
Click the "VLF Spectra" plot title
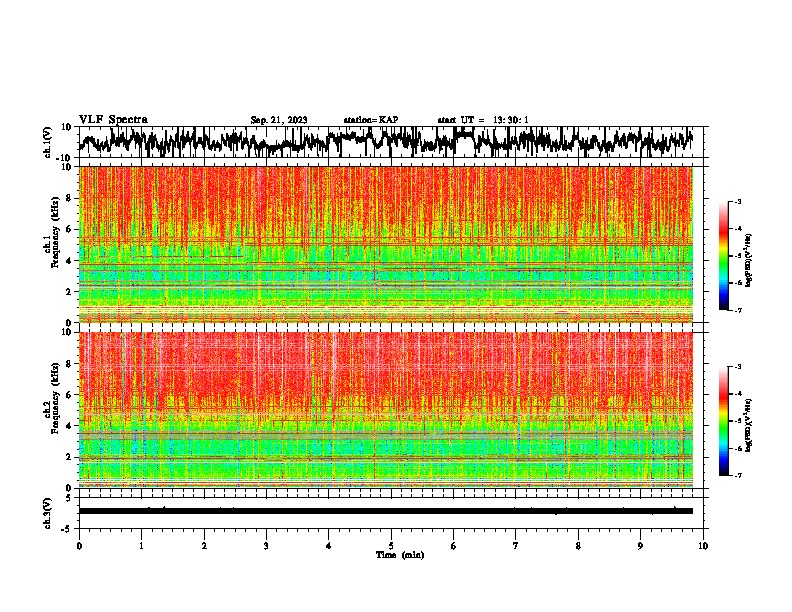[x=113, y=119]
